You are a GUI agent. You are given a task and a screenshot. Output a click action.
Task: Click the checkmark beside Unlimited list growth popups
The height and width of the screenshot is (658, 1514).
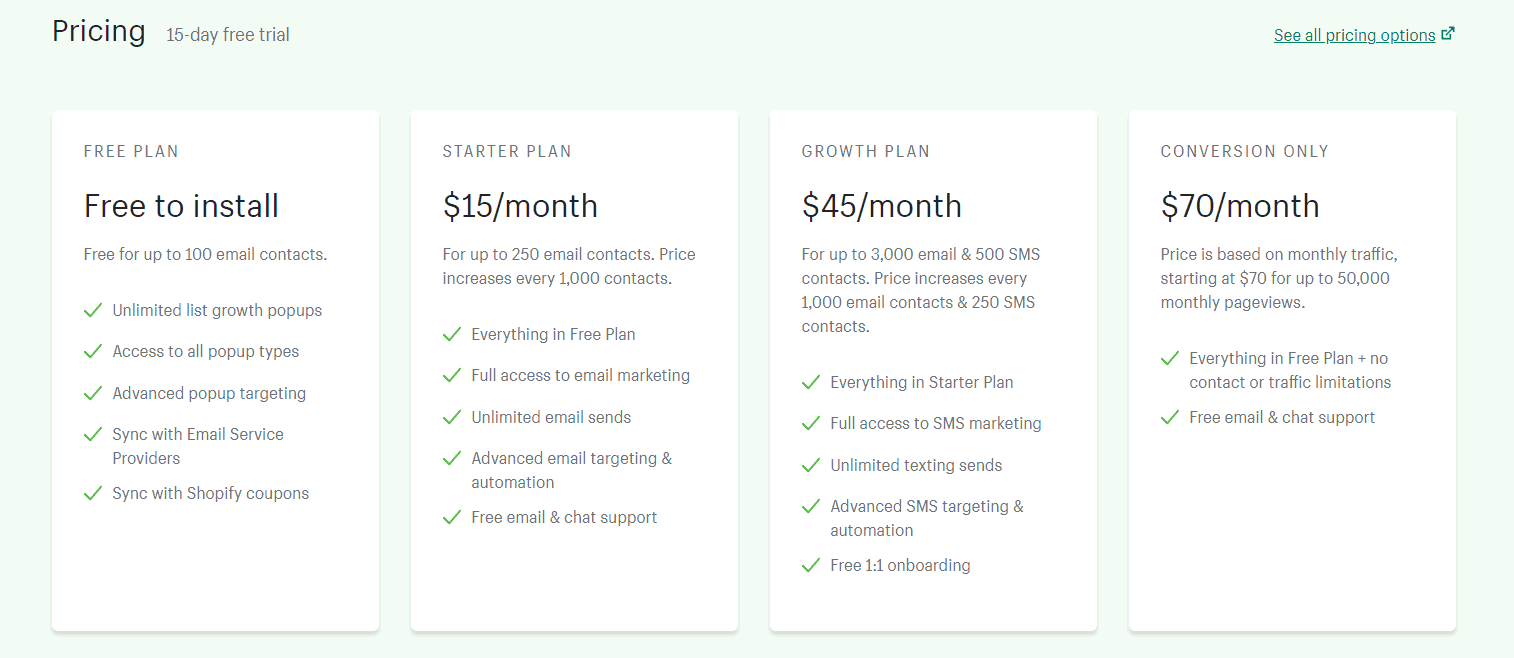pyautogui.click(x=93, y=309)
